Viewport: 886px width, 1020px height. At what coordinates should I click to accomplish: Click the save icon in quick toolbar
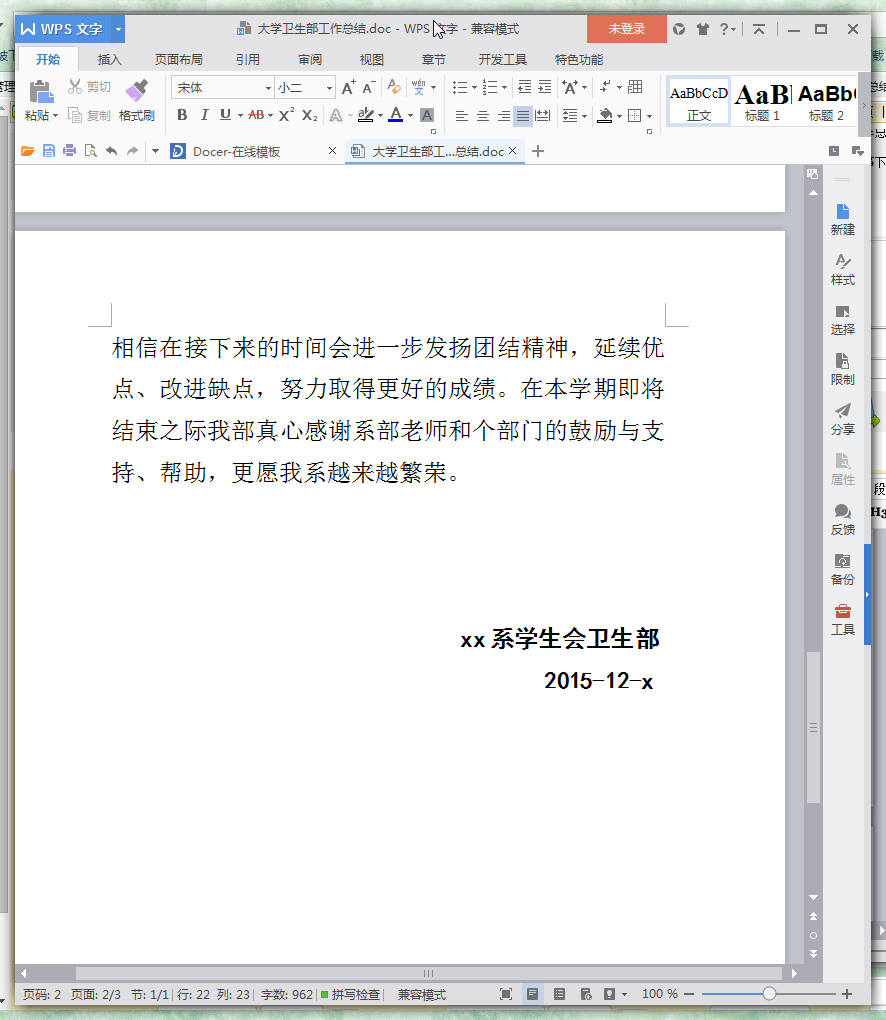(49, 151)
